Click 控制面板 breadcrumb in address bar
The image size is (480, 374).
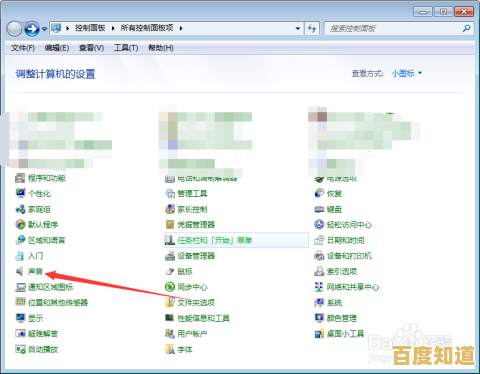[x=90, y=28]
